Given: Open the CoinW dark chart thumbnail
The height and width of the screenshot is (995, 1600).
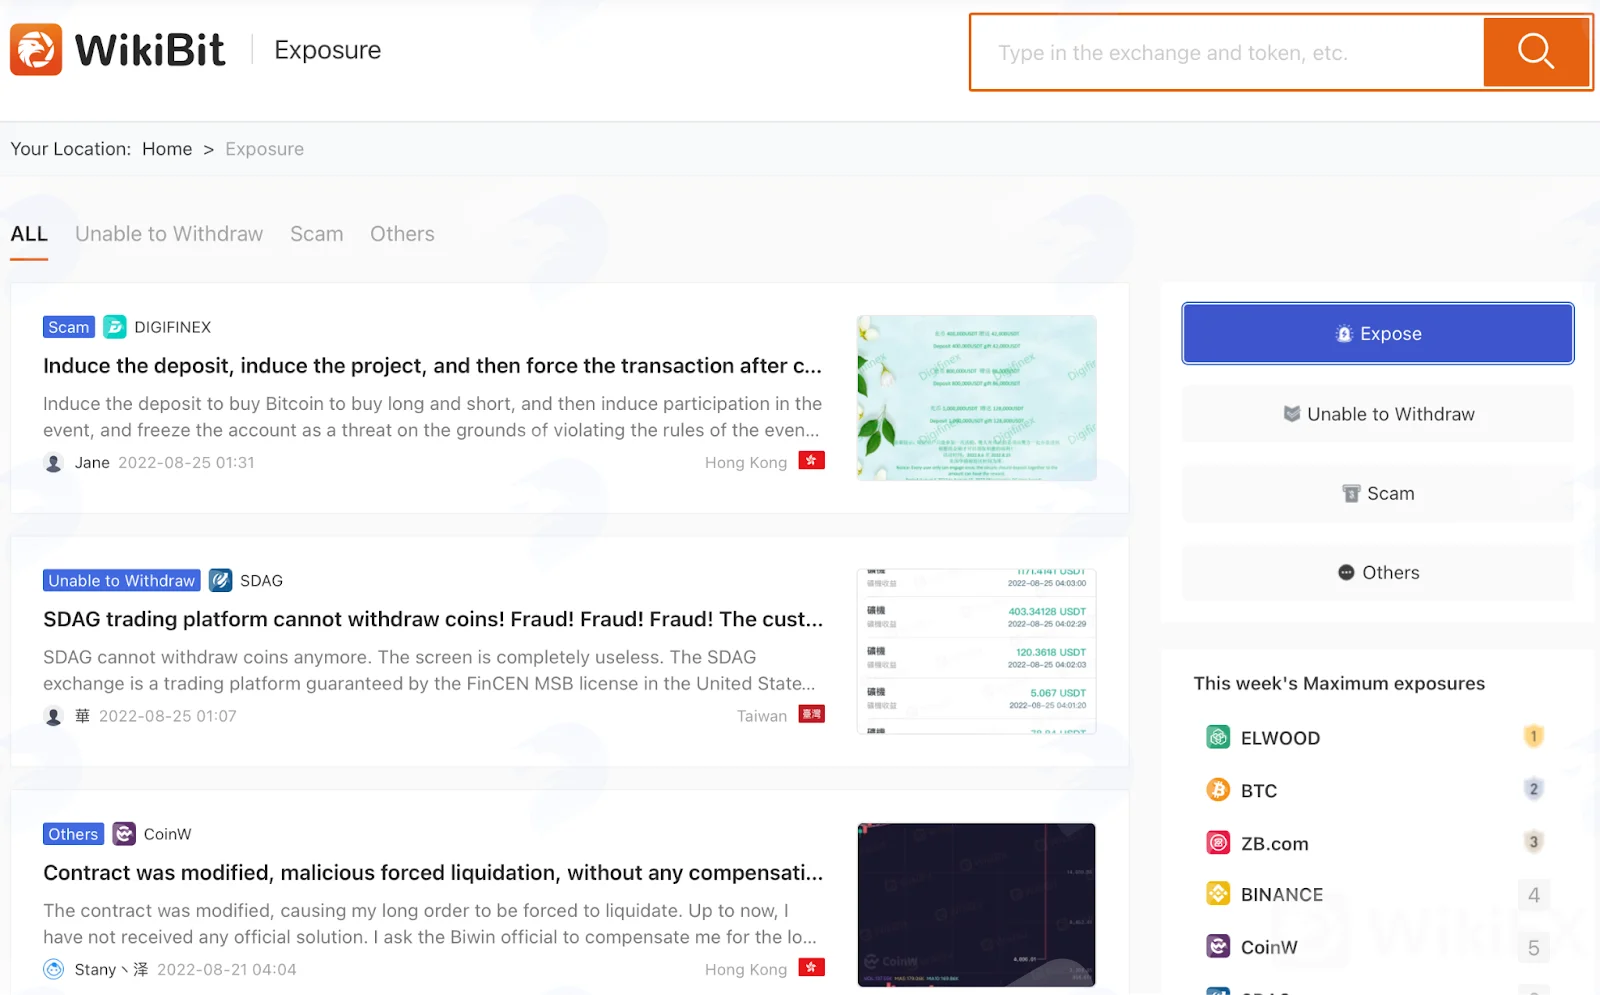Looking at the screenshot, I should (x=976, y=905).
